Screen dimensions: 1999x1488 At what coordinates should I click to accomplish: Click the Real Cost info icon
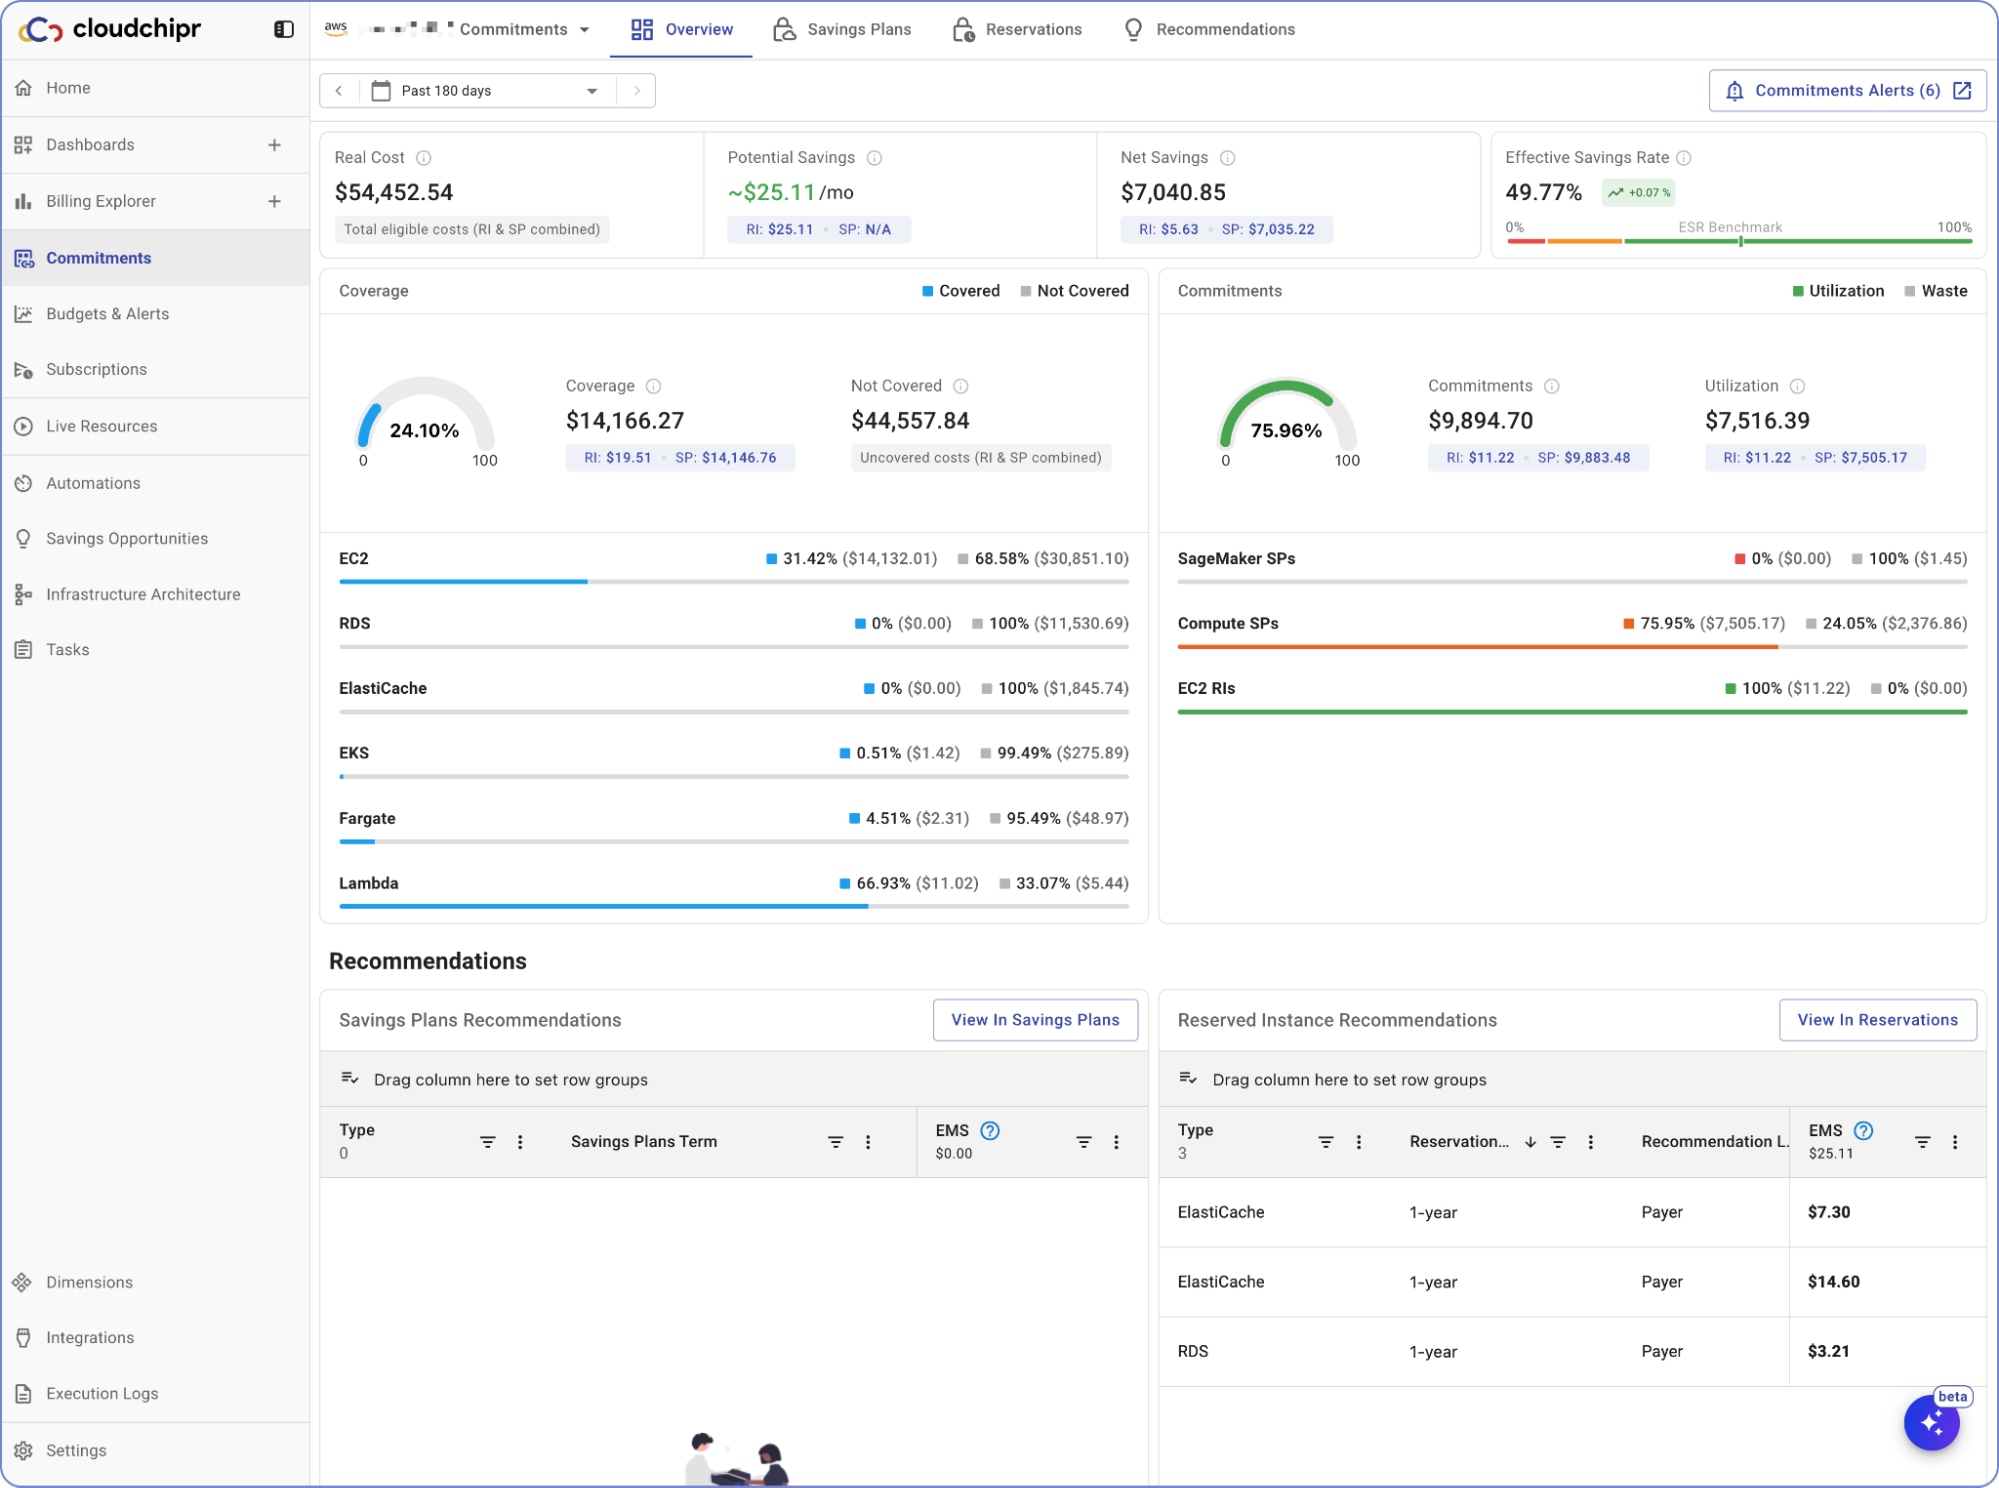point(424,158)
